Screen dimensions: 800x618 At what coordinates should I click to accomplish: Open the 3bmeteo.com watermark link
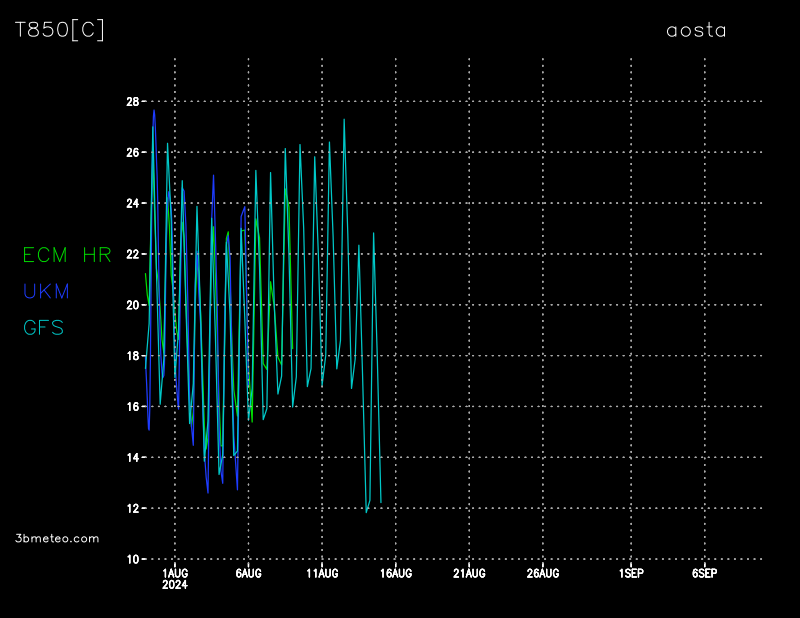tap(58, 538)
